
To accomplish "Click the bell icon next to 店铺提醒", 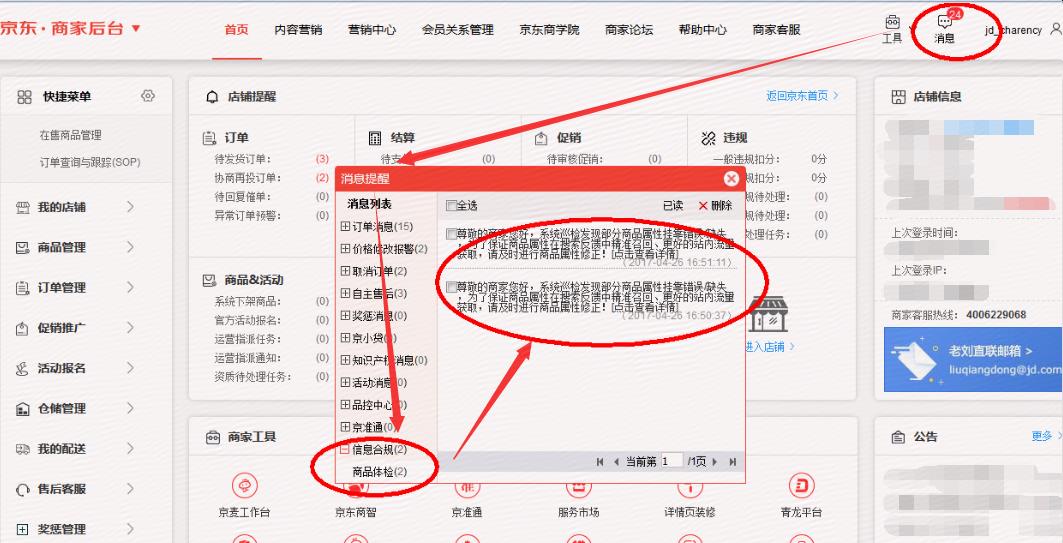I will pyautogui.click(x=212, y=97).
